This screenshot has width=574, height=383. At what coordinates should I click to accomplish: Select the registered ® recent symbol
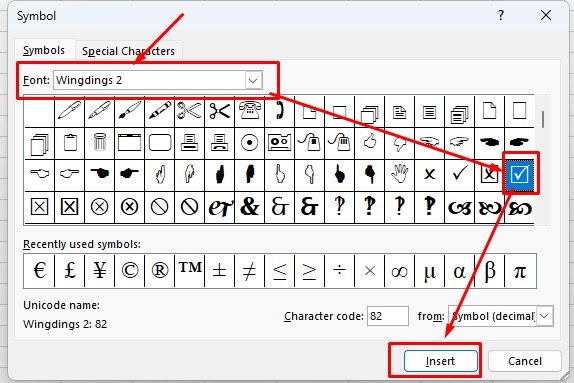(160, 271)
